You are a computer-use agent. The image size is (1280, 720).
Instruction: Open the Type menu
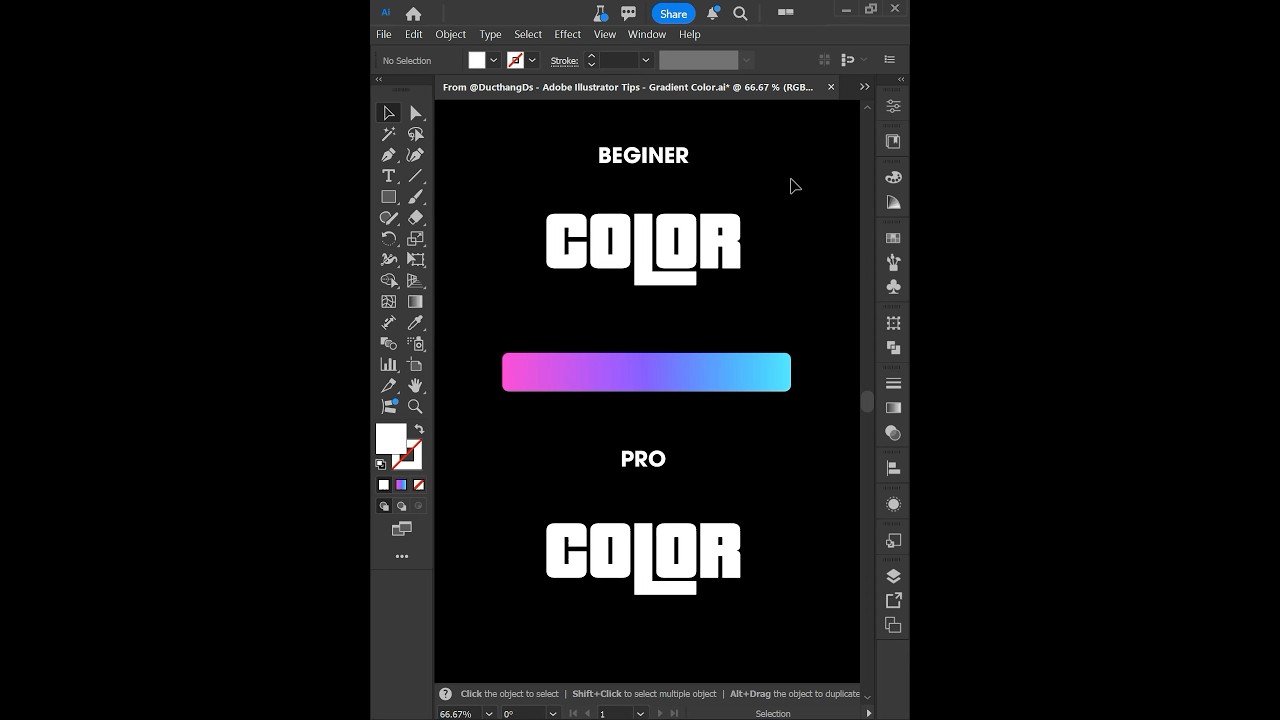(x=490, y=34)
